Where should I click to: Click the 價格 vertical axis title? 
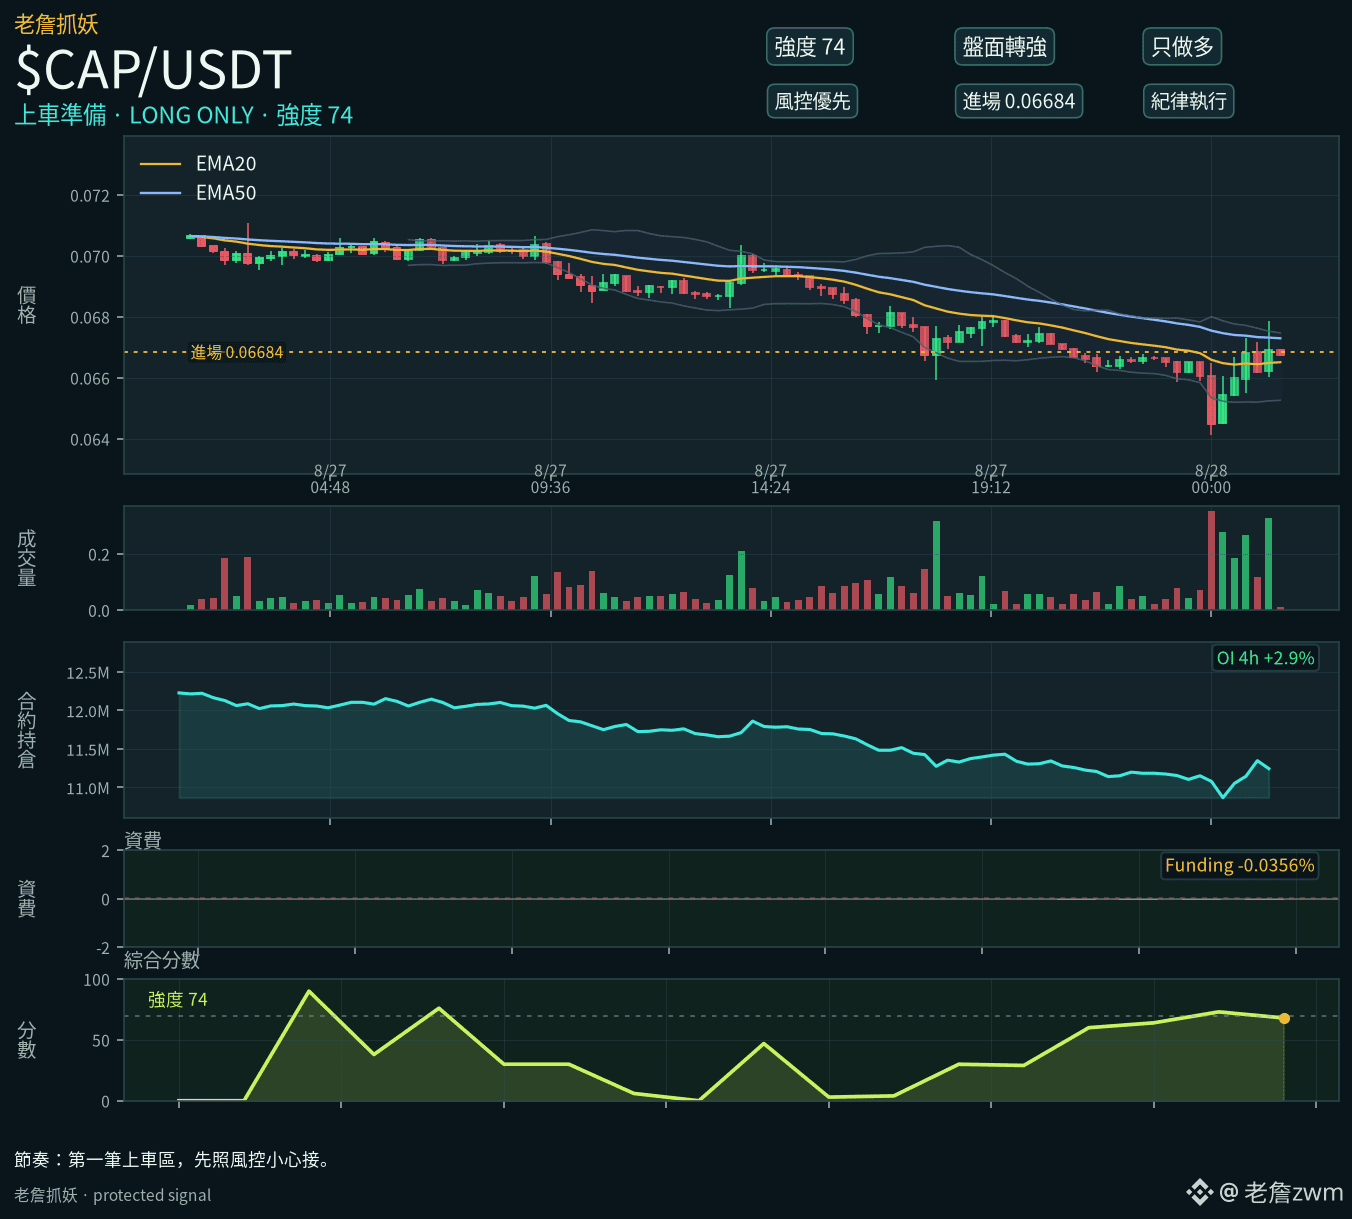click(x=27, y=305)
